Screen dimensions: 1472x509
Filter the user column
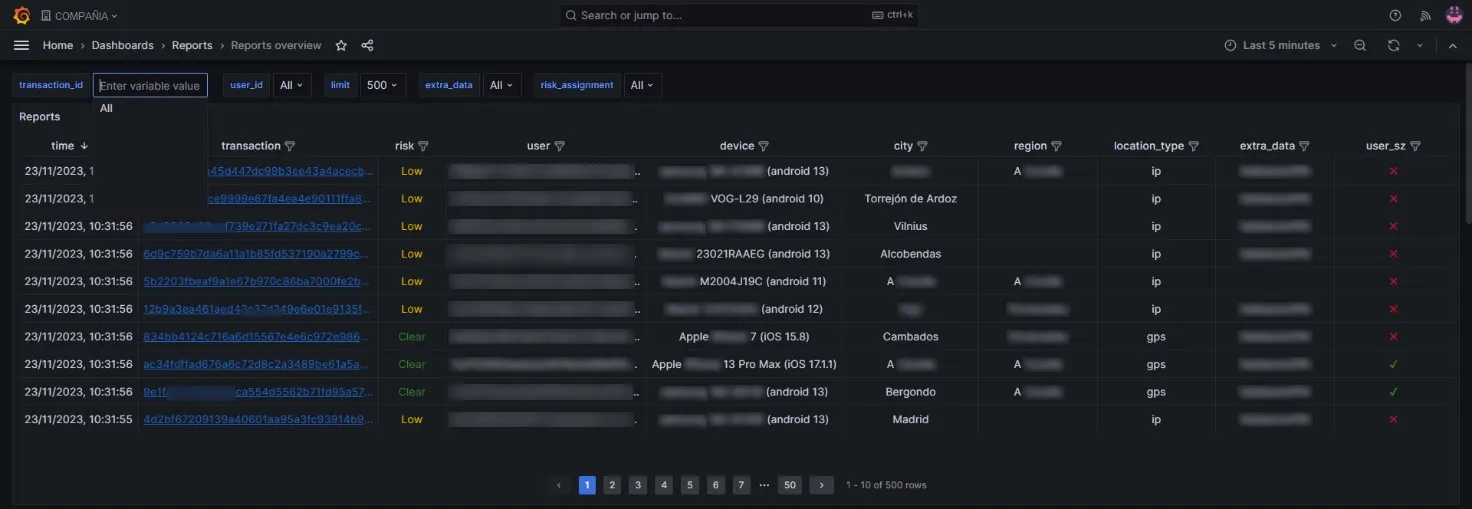point(559,146)
